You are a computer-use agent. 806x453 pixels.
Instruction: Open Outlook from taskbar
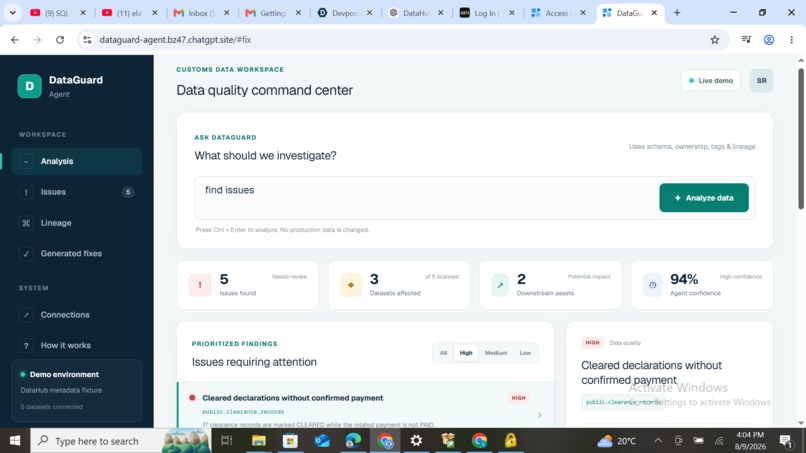pos(322,441)
